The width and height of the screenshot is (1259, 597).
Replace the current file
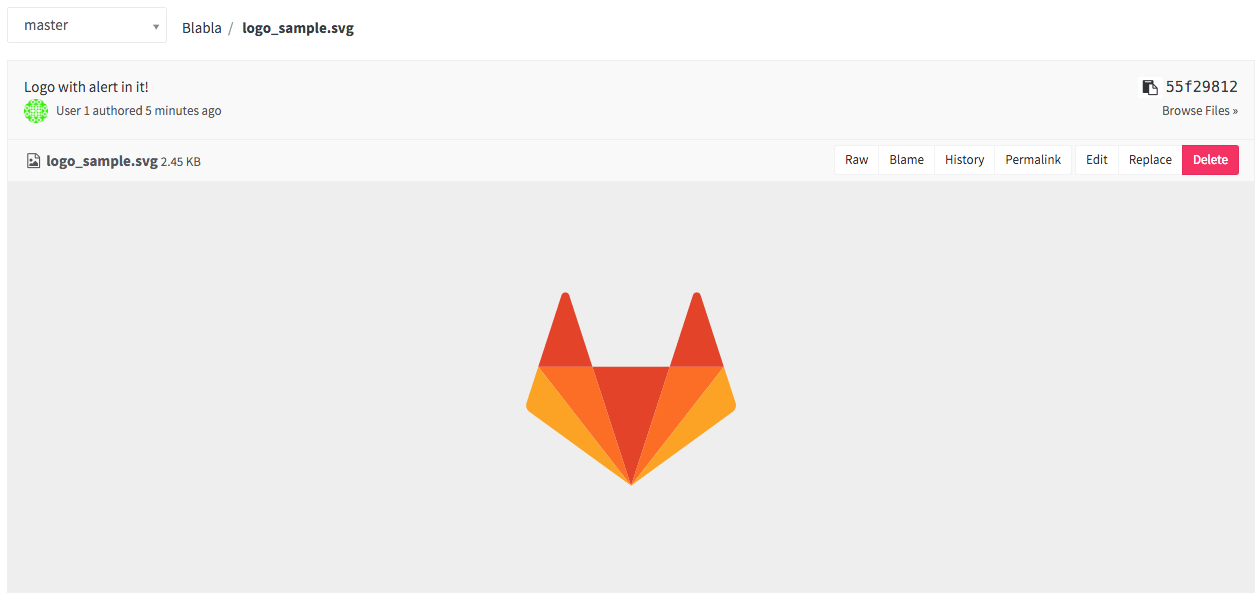(1149, 159)
